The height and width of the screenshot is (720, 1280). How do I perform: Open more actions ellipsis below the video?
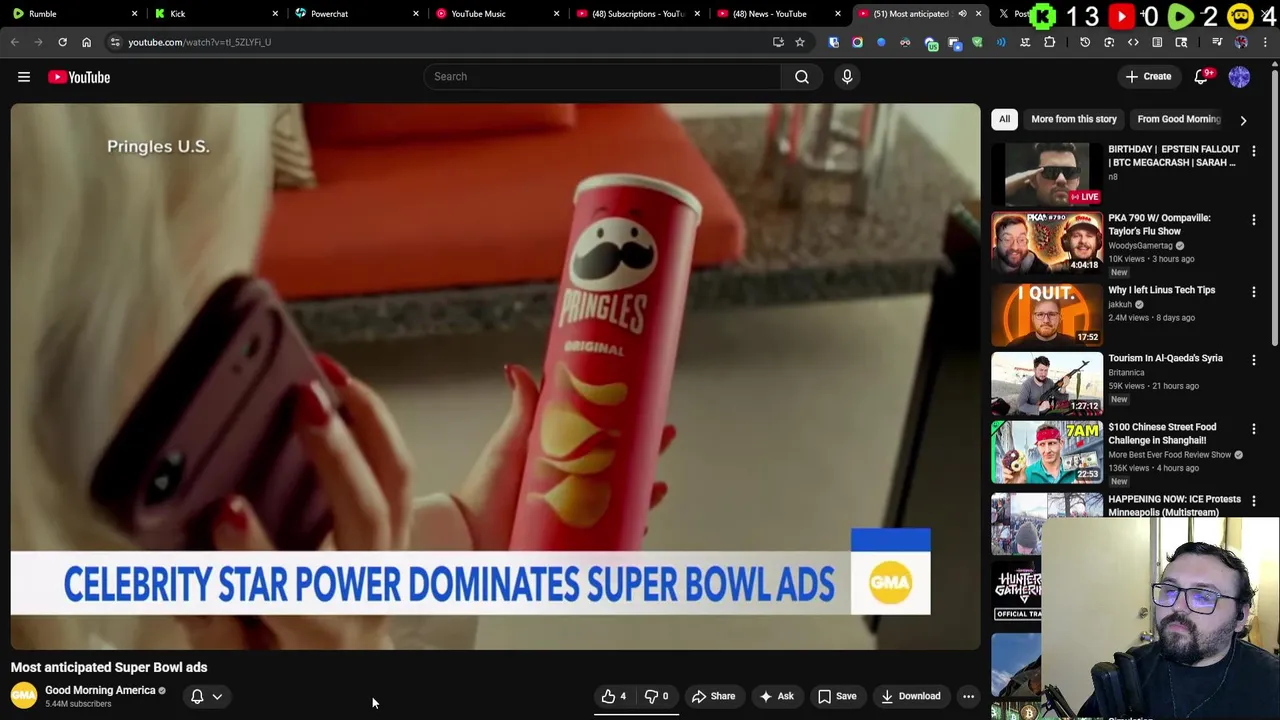tap(968, 697)
